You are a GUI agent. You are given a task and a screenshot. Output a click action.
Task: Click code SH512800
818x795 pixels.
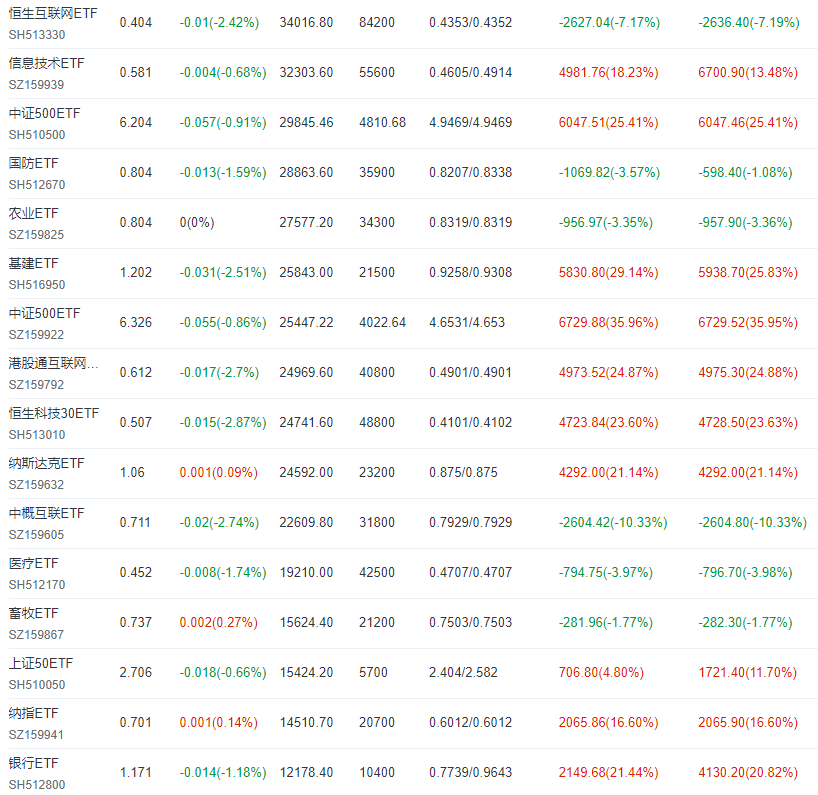coord(37,786)
